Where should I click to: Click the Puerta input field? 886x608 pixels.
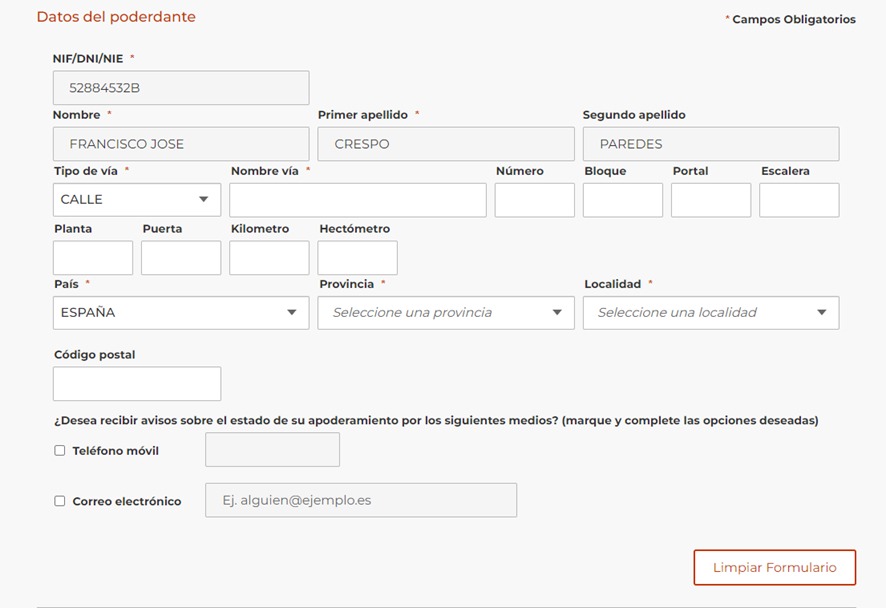[181, 258]
